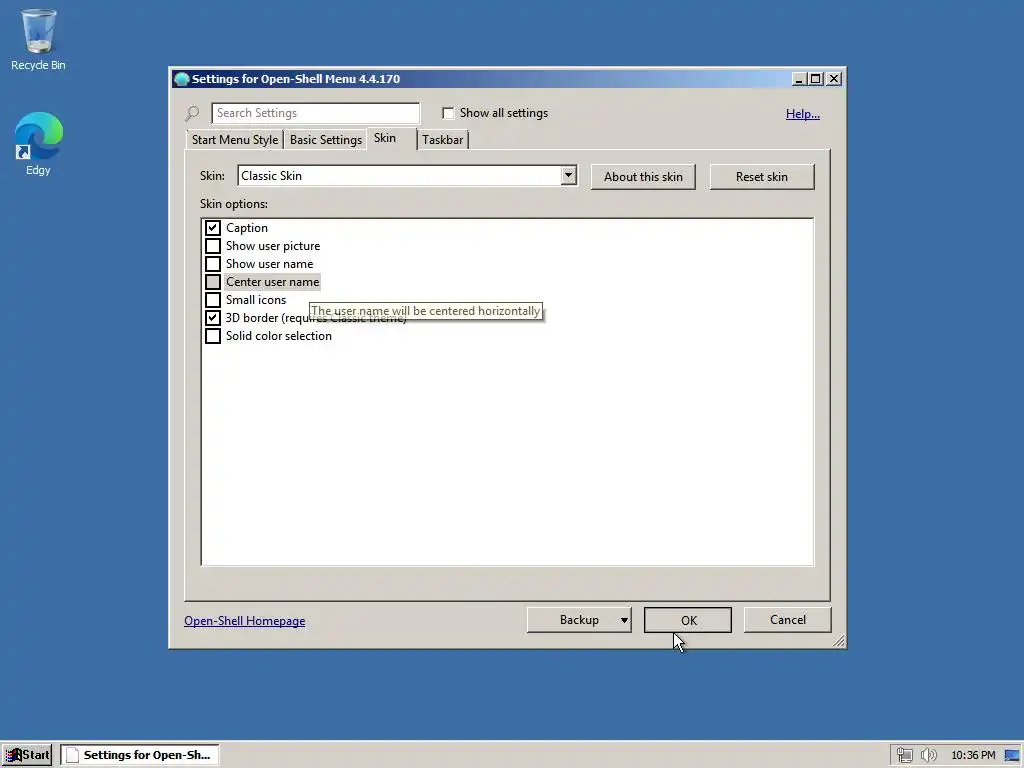Maximize the settings window
The height and width of the screenshot is (768, 1024).
816,79
